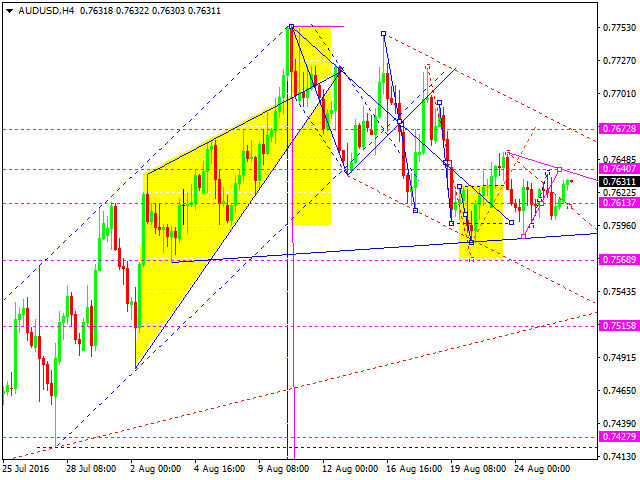The height and width of the screenshot is (480, 640).
Task: Click the 0.76728 magenta price level label
Action: pyautogui.click(x=619, y=129)
